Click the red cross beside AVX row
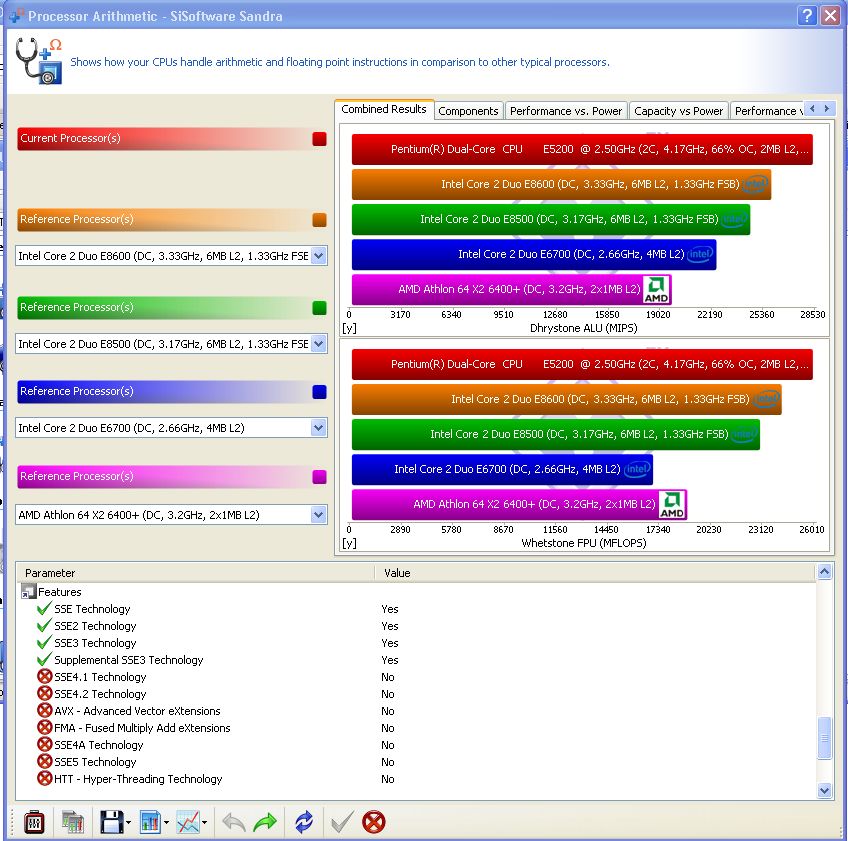Viewport: 848px width, 841px height. click(44, 710)
